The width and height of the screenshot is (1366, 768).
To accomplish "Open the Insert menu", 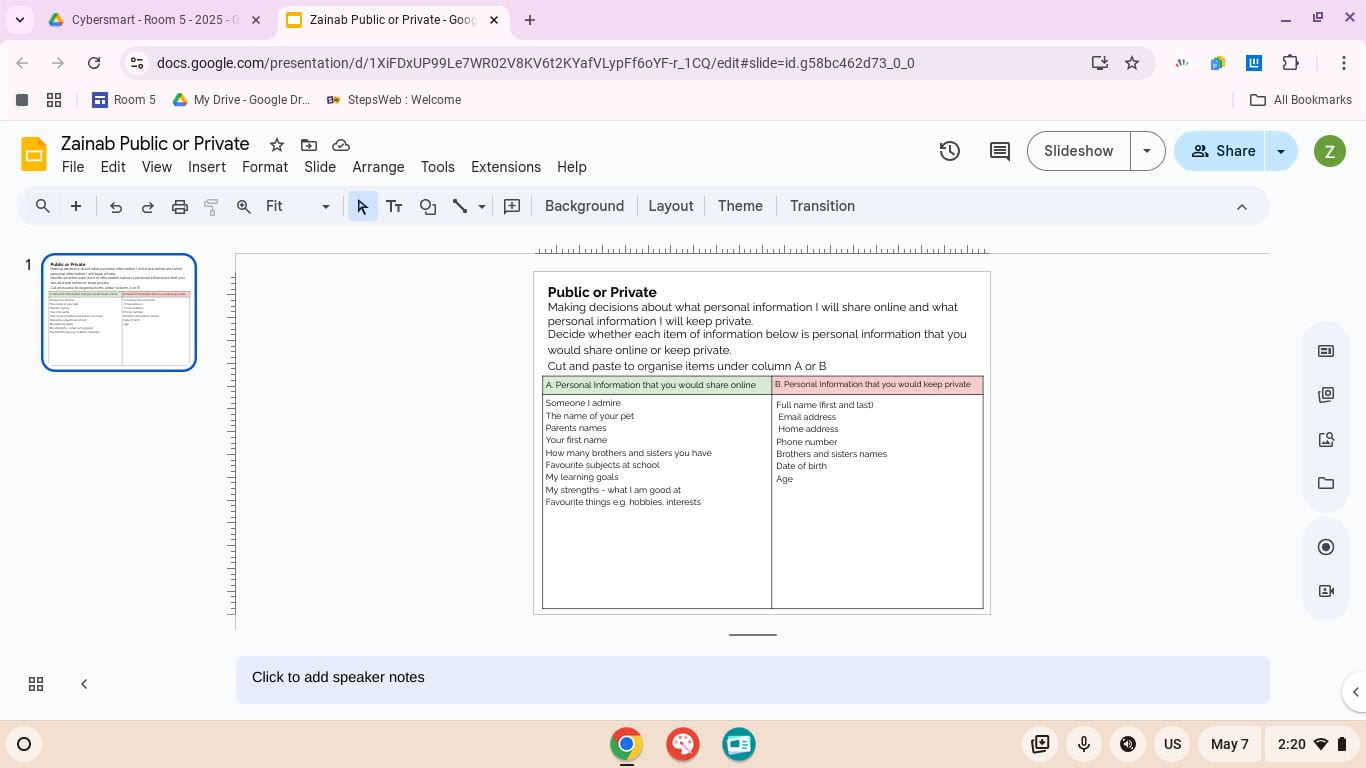I will (x=207, y=167).
